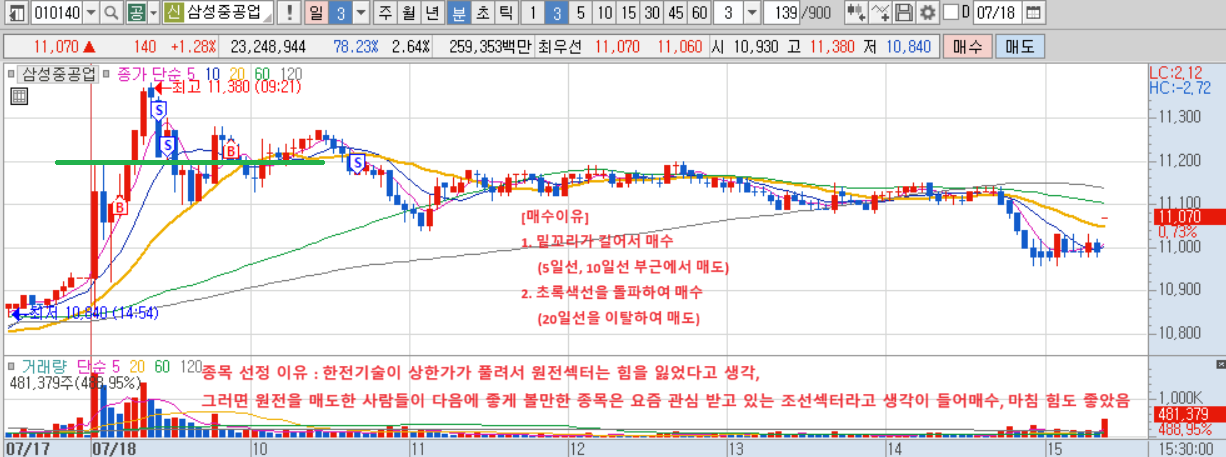The height and width of the screenshot is (457, 1226).
Task: Click the S sell marker at the 11,380 high
Action: click(158, 110)
